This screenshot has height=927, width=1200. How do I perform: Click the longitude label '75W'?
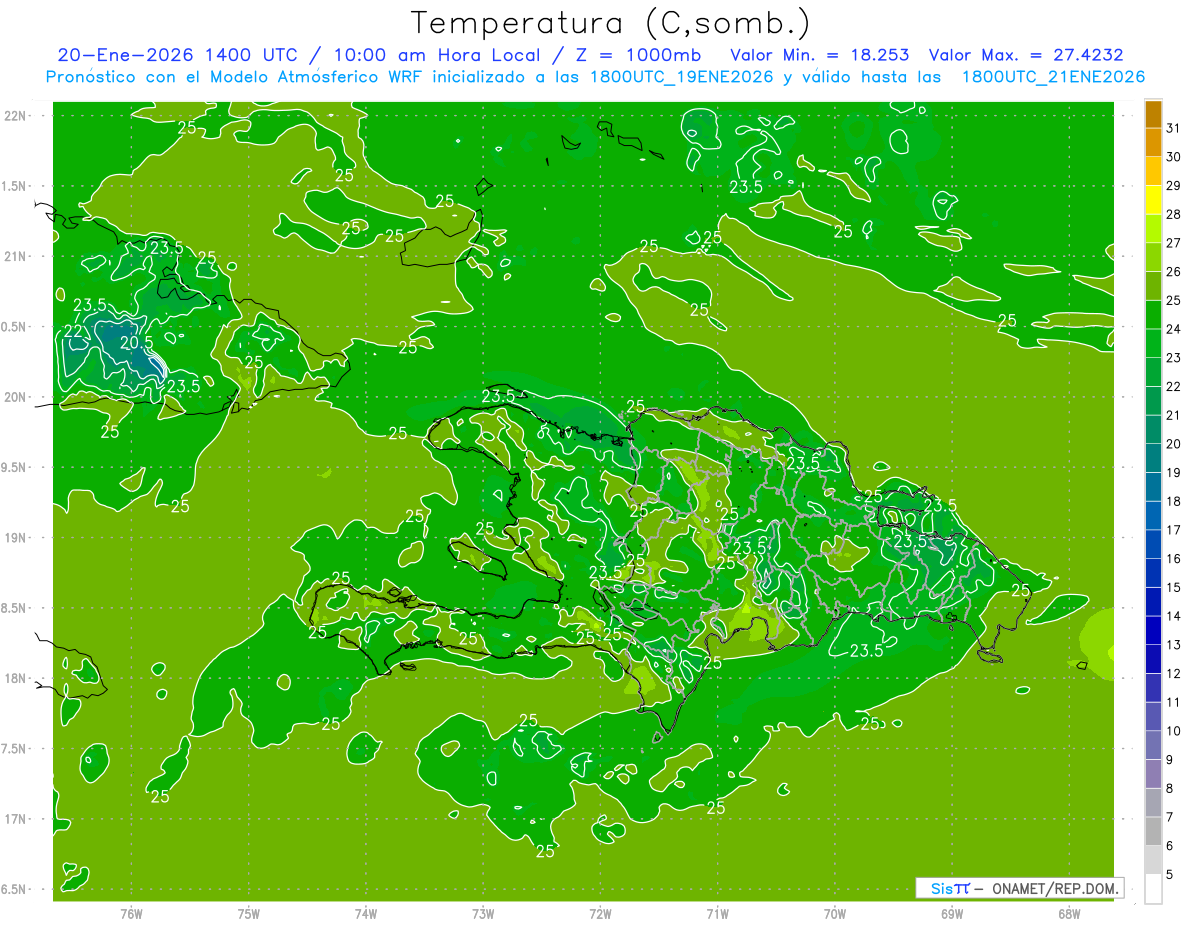tap(248, 913)
